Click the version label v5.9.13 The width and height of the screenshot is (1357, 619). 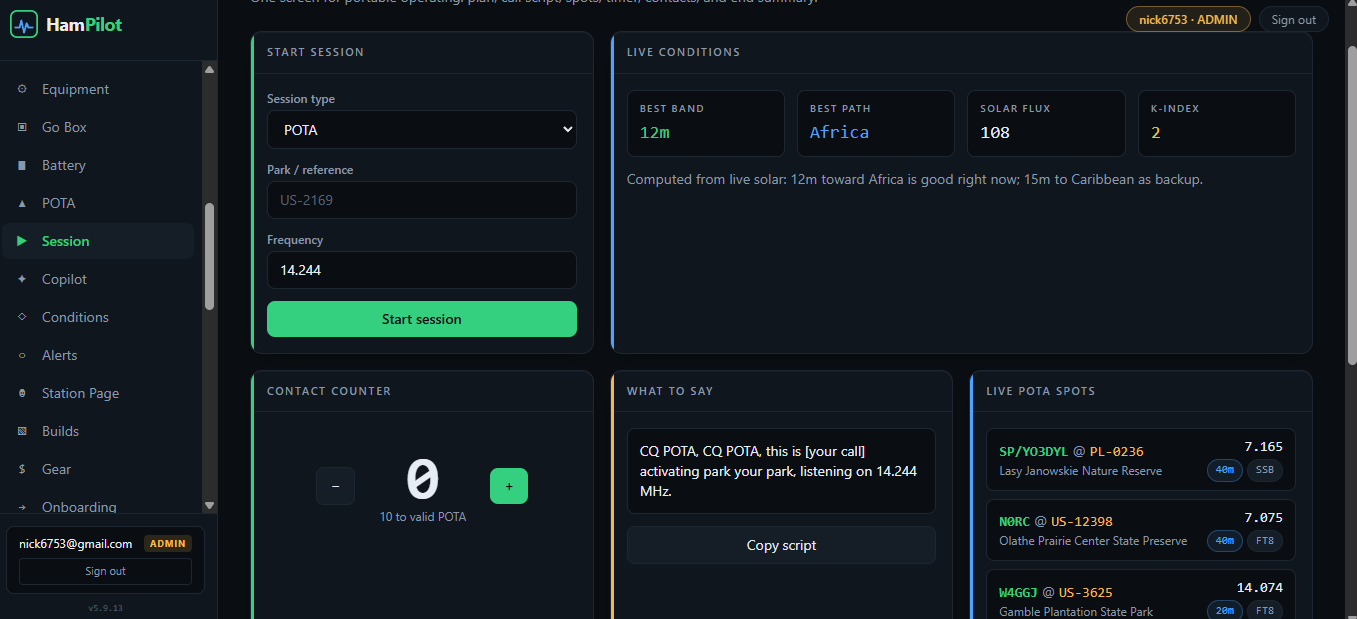point(105,608)
